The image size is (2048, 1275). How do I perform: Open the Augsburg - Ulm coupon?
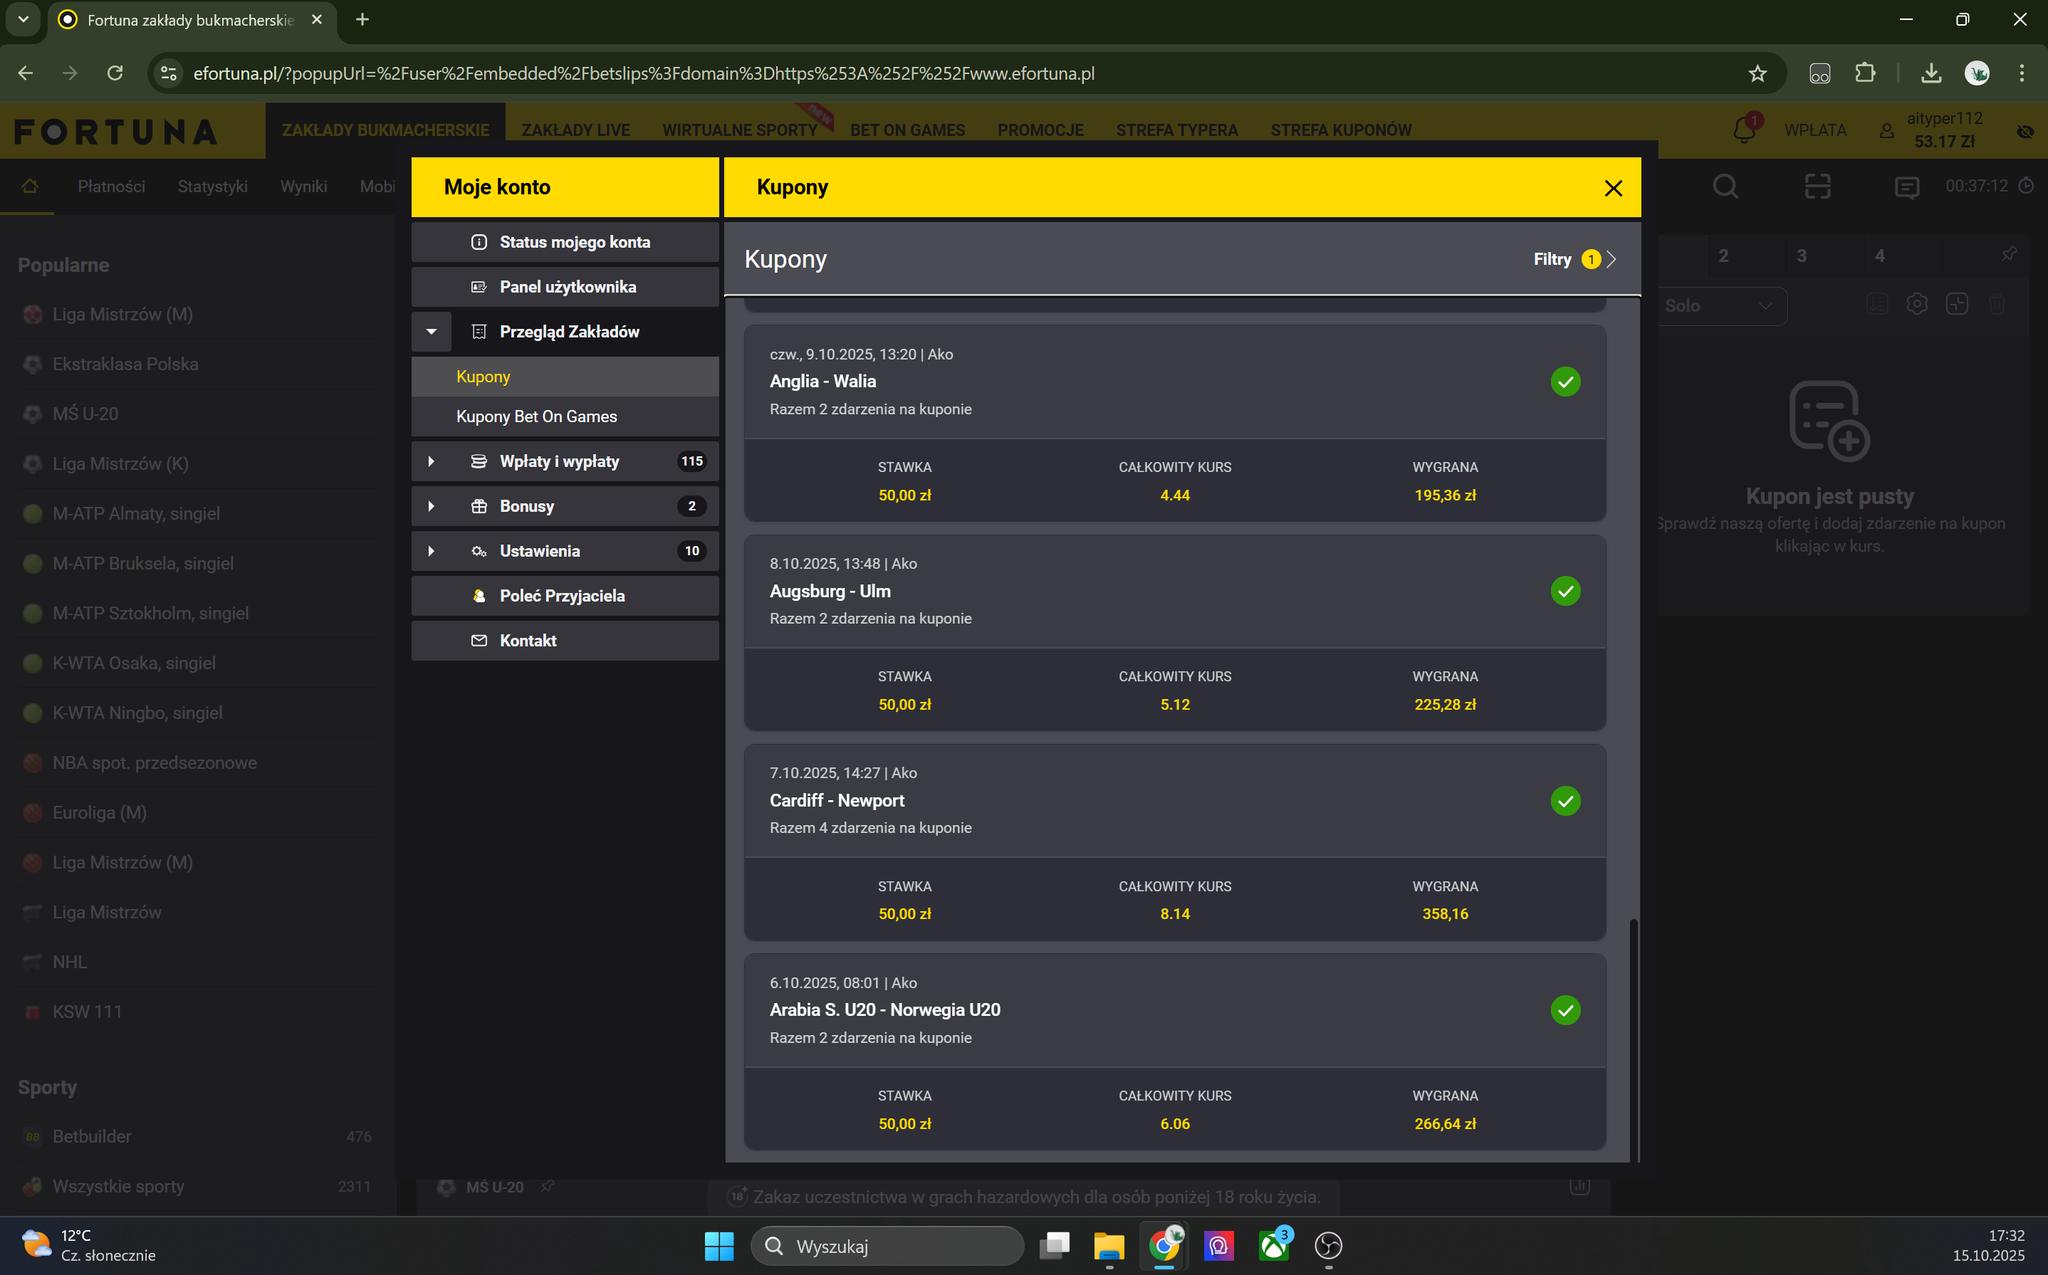coord(830,591)
